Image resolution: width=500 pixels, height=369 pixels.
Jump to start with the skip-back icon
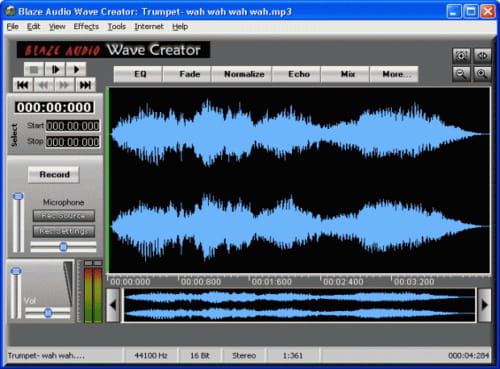[x=23, y=85]
